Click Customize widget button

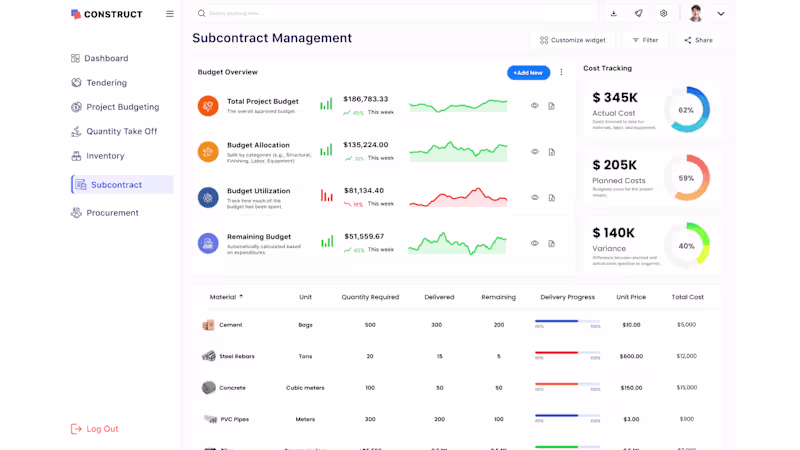tap(573, 40)
